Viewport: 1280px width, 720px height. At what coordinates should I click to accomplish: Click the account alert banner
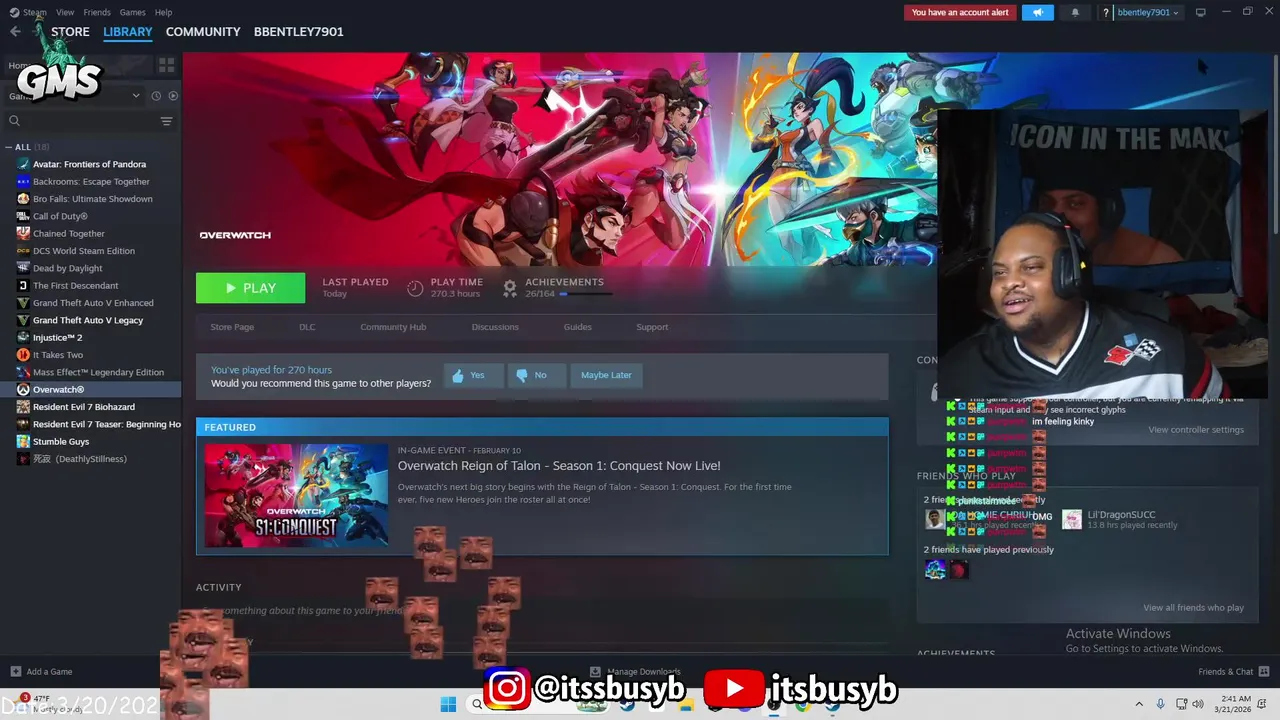point(960,12)
